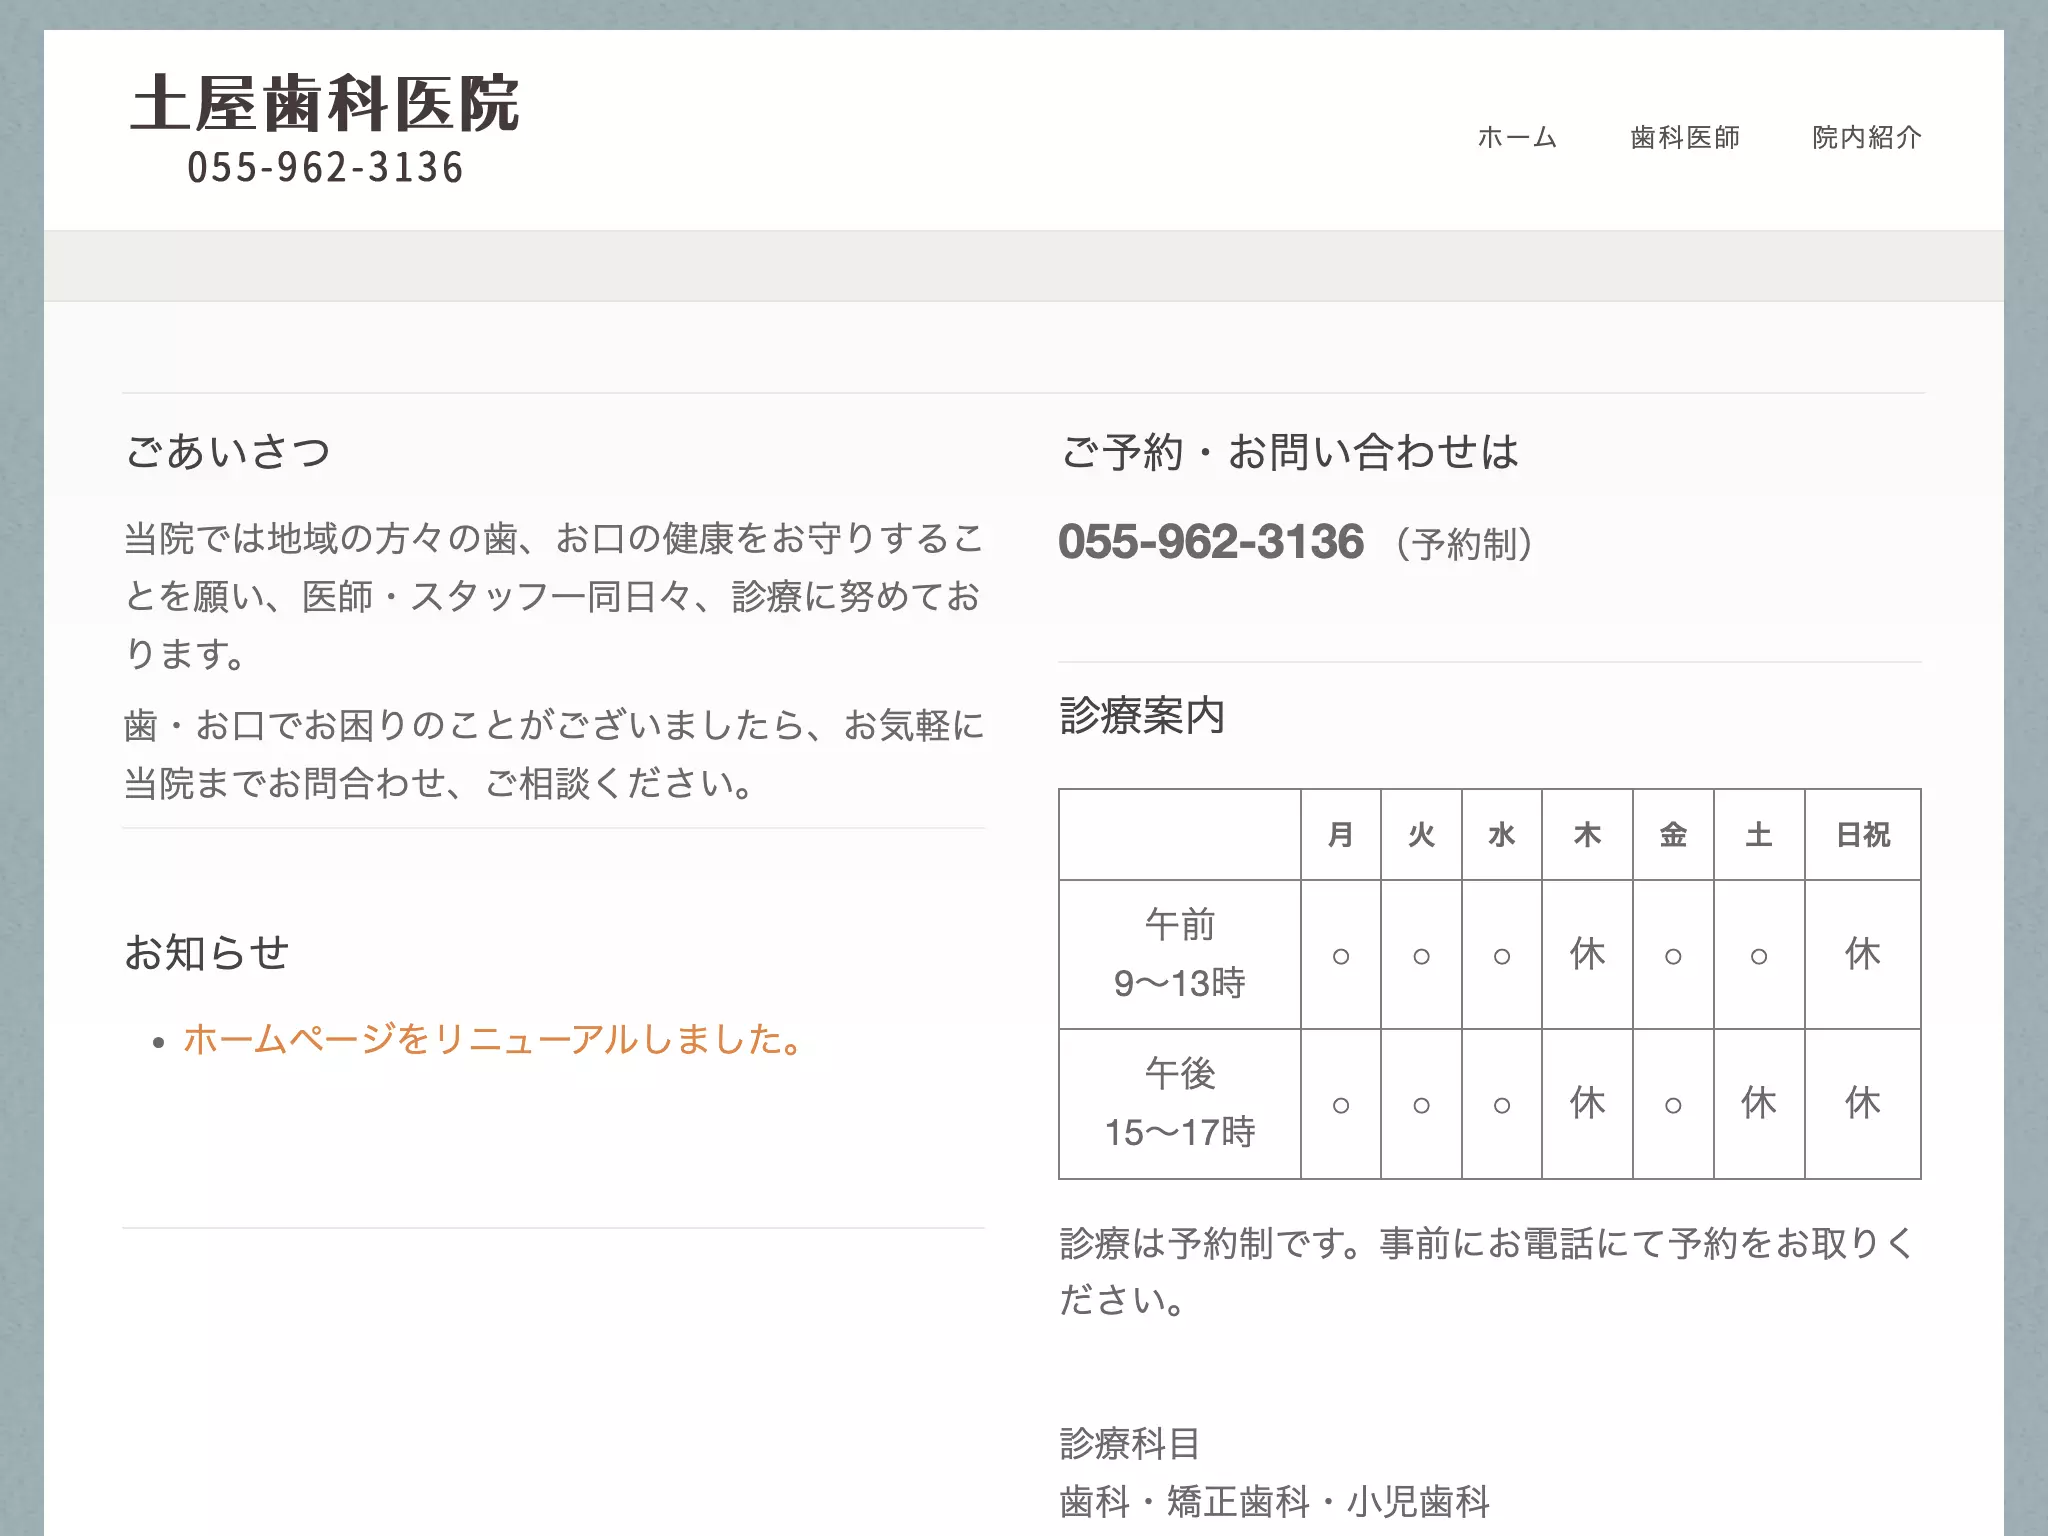
Task: Select the header phone number under the logo
Action: (x=325, y=168)
